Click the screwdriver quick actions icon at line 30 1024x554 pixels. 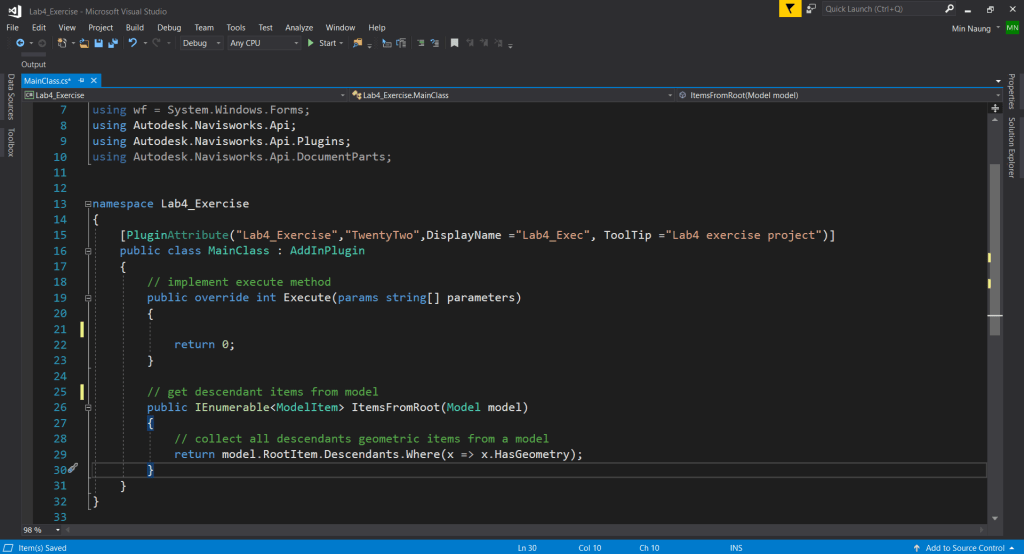(73, 469)
